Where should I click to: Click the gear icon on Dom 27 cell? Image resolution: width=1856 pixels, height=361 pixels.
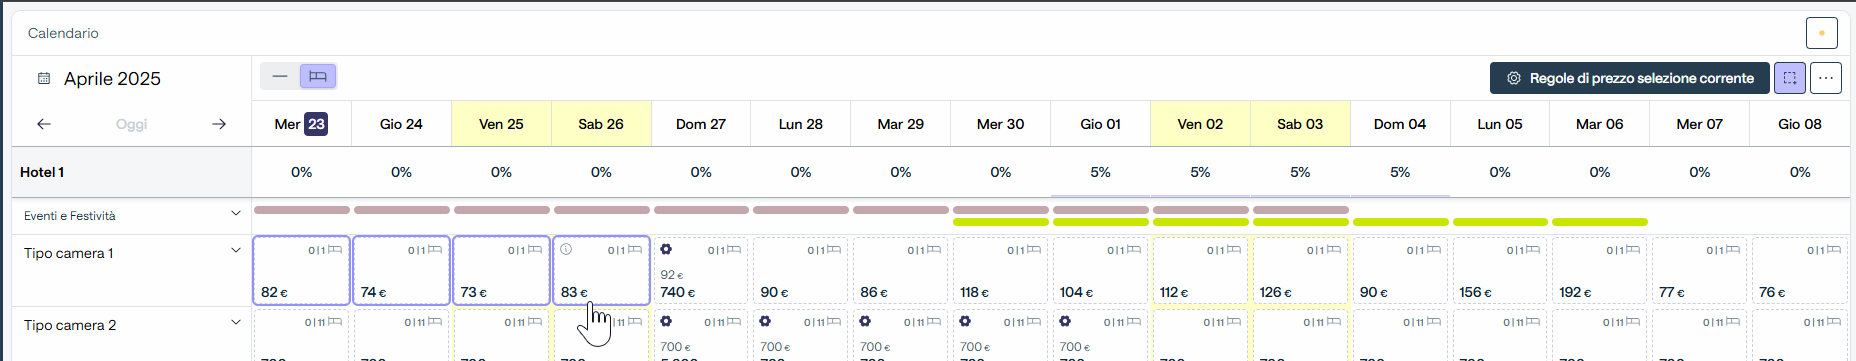[666, 250]
